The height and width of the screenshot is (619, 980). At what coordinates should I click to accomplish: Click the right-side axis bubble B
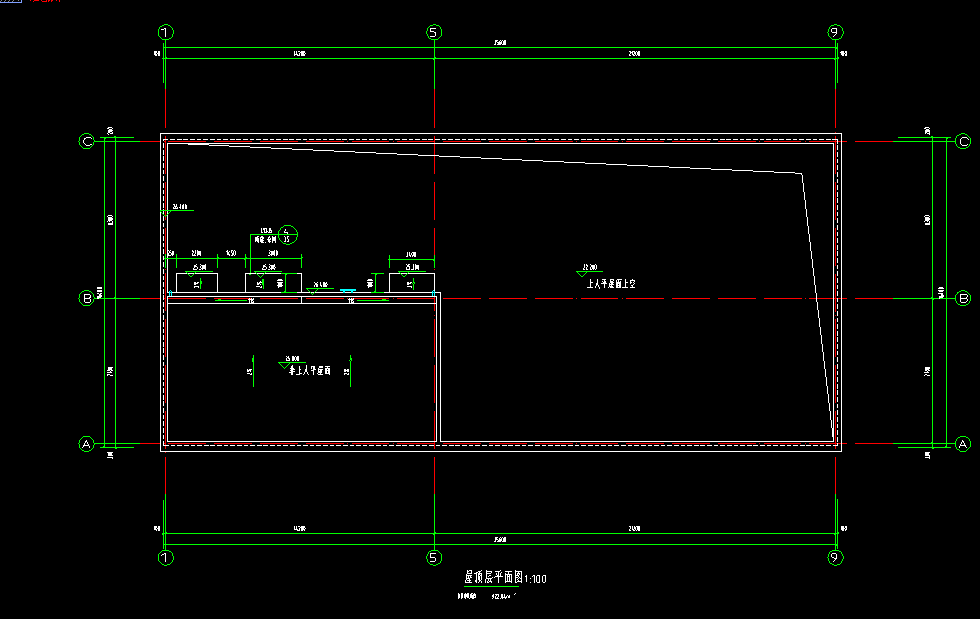pyautogui.click(x=963, y=298)
